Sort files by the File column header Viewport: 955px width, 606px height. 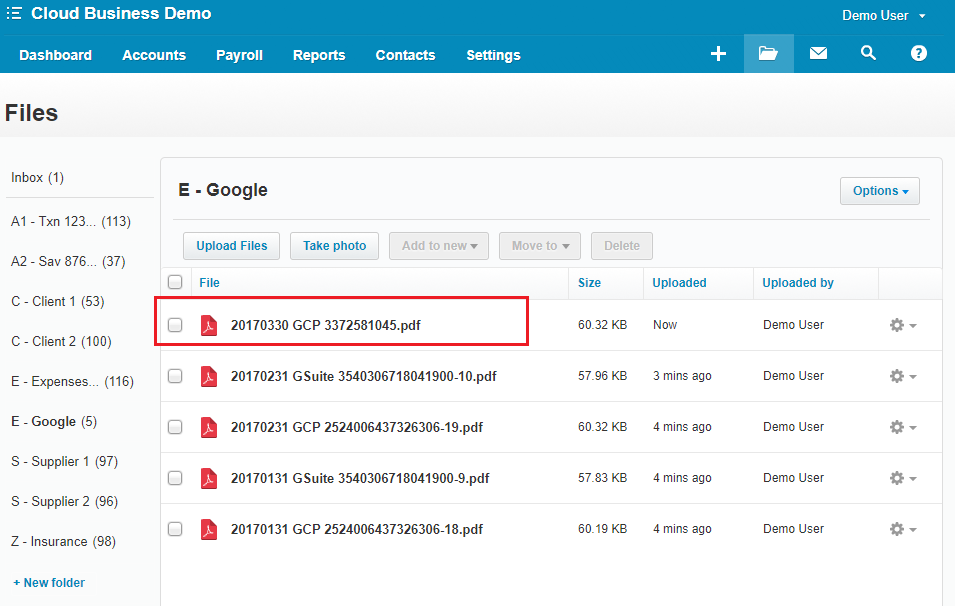click(210, 283)
